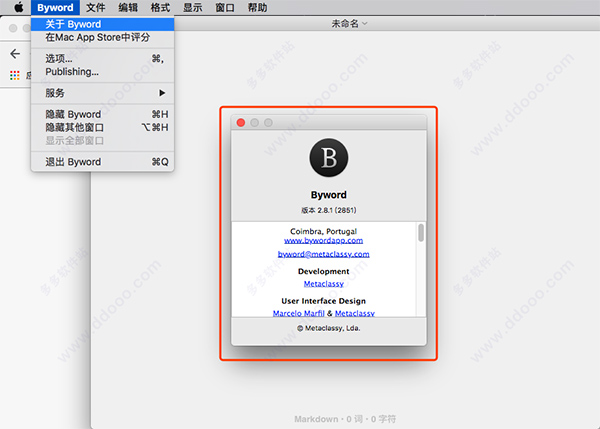The image size is (600, 429).
Task: Select 退出 Byword
Action: (103, 162)
